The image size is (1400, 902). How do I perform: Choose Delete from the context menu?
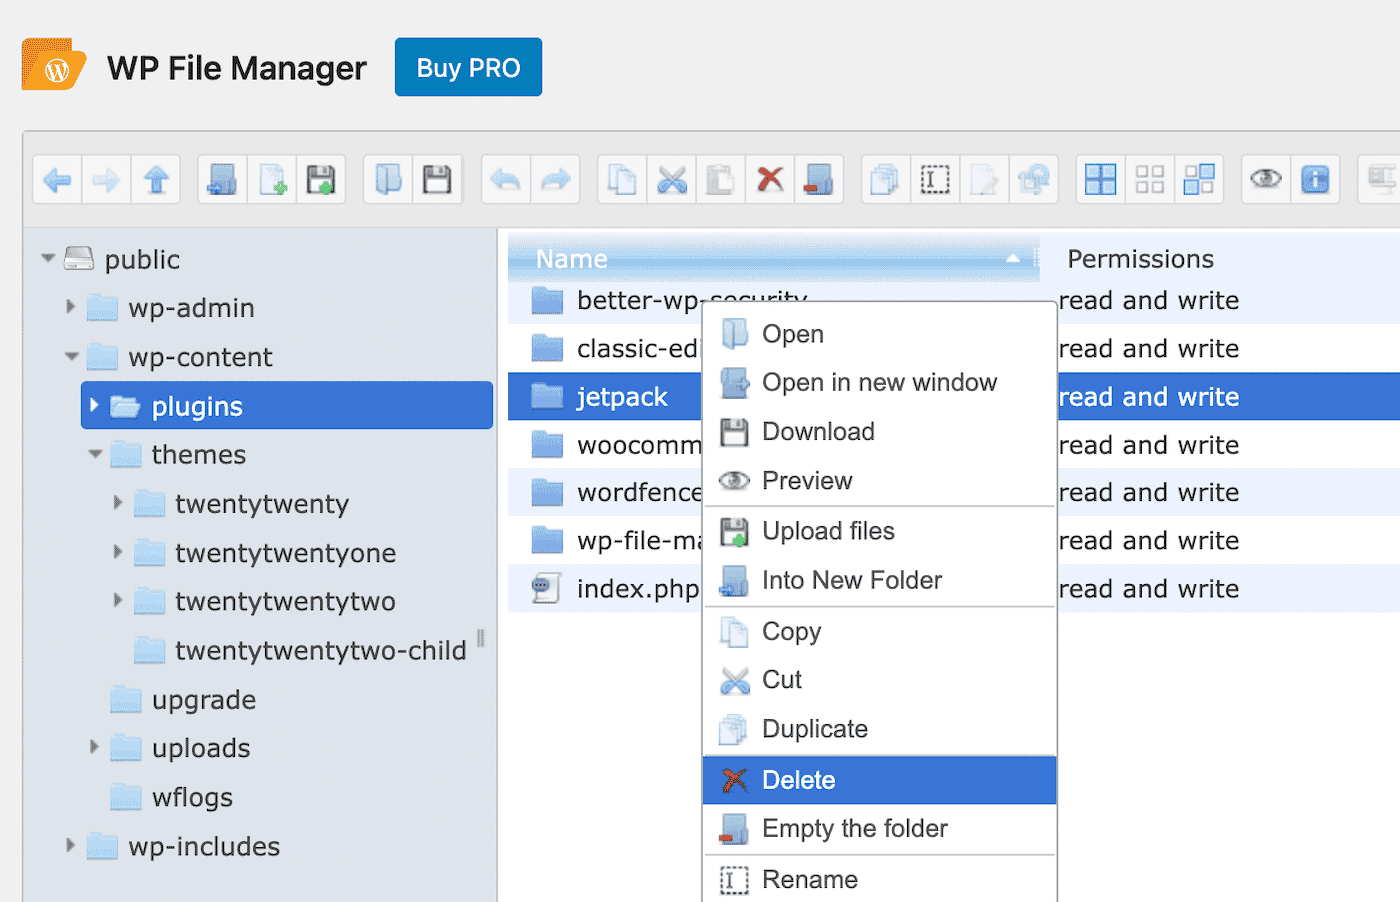[798, 780]
